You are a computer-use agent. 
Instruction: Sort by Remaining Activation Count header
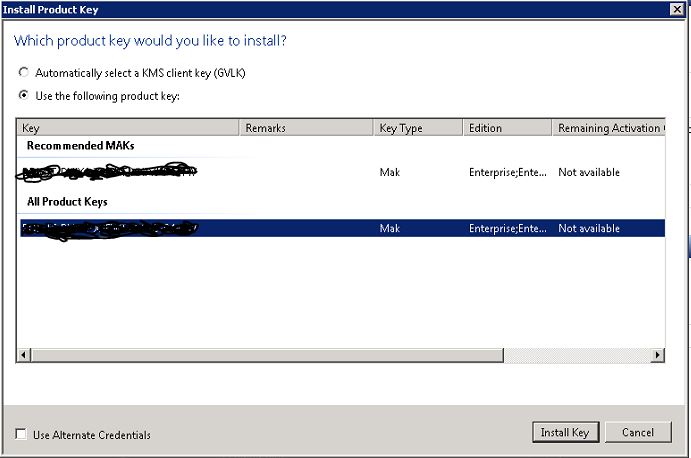(607, 128)
